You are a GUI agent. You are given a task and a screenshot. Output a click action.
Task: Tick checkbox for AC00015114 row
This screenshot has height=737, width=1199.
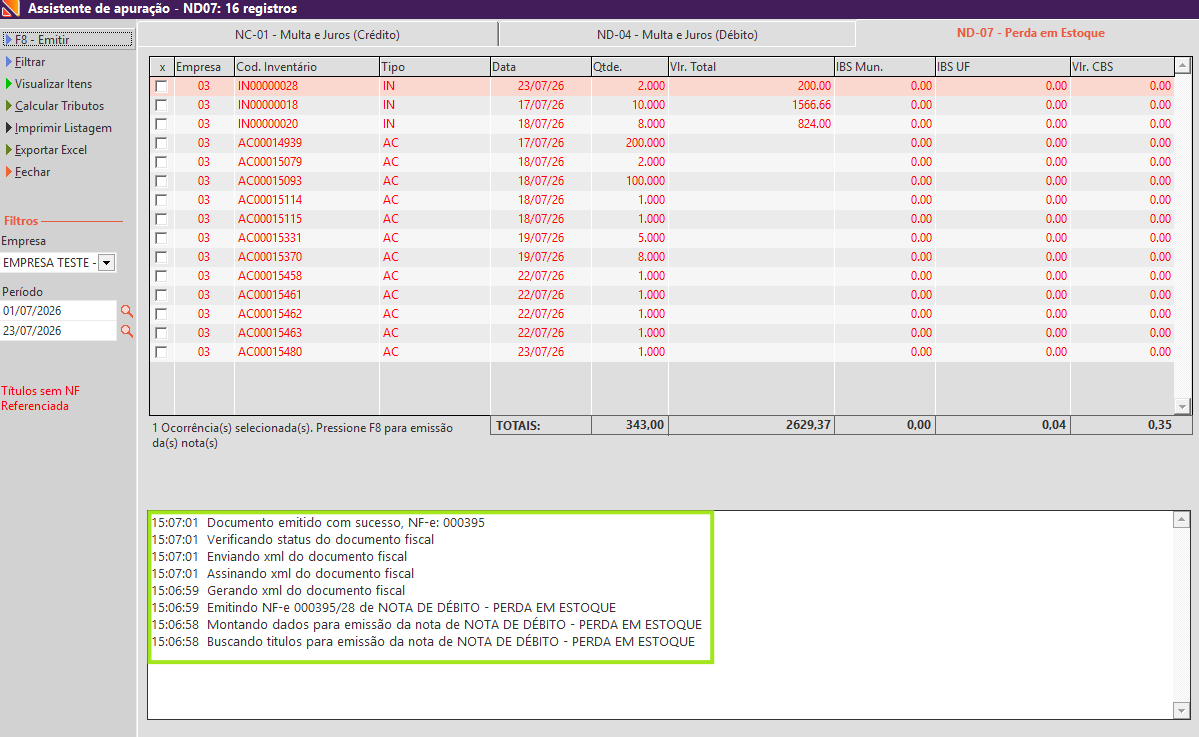tap(161, 200)
